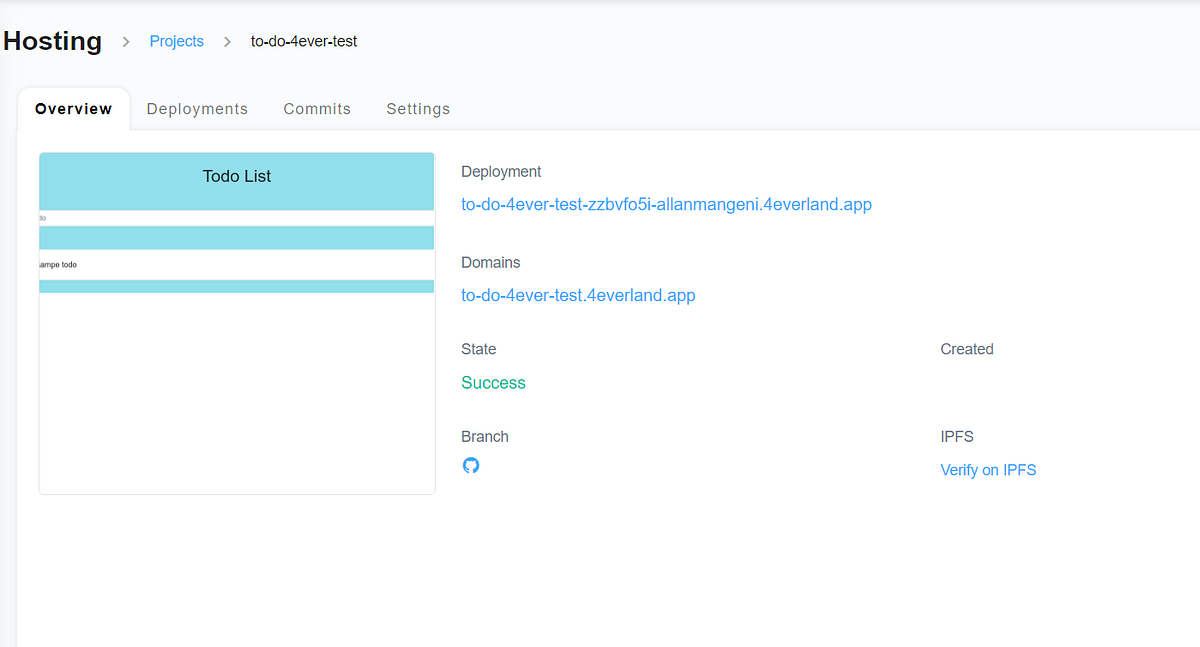The width and height of the screenshot is (1200, 647).
Task: Open the Commits tab
Action: coord(317,108)
